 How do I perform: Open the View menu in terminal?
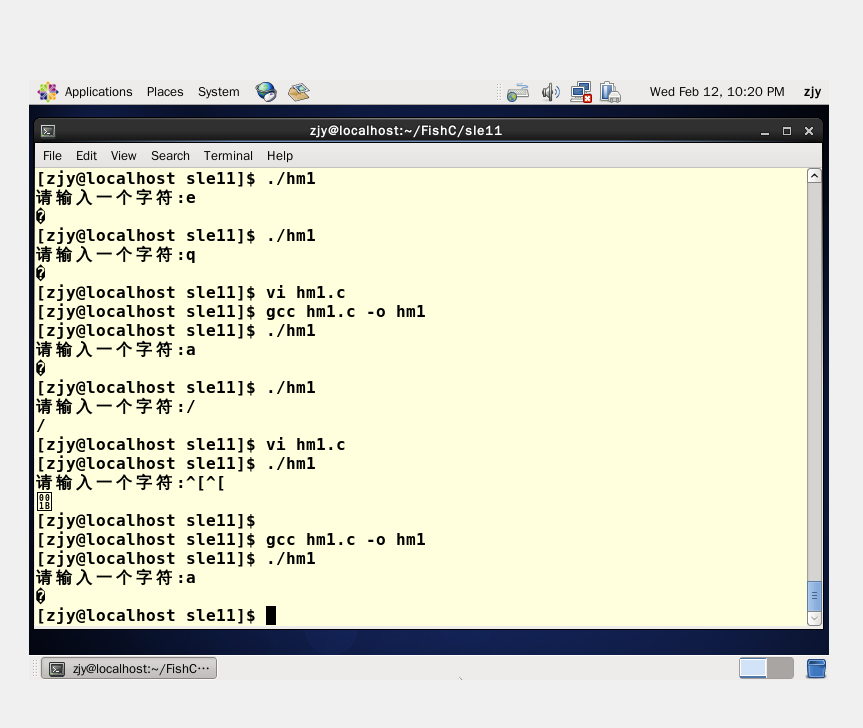tap(123, 156)
